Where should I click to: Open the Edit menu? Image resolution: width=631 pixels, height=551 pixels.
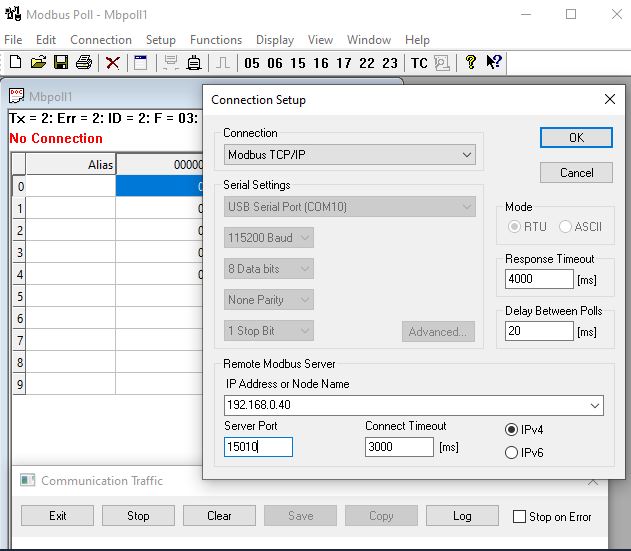coord(46,40)
